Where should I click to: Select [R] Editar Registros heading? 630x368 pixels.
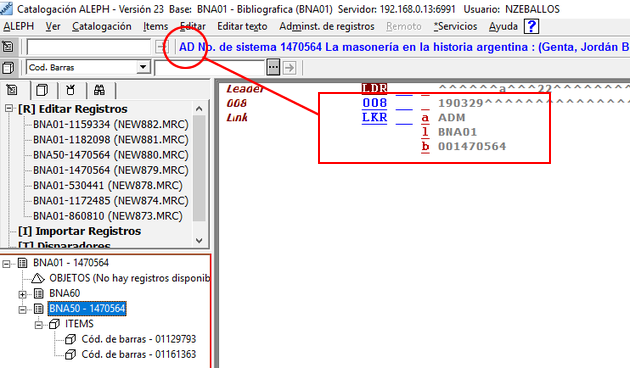coord(73,109)
